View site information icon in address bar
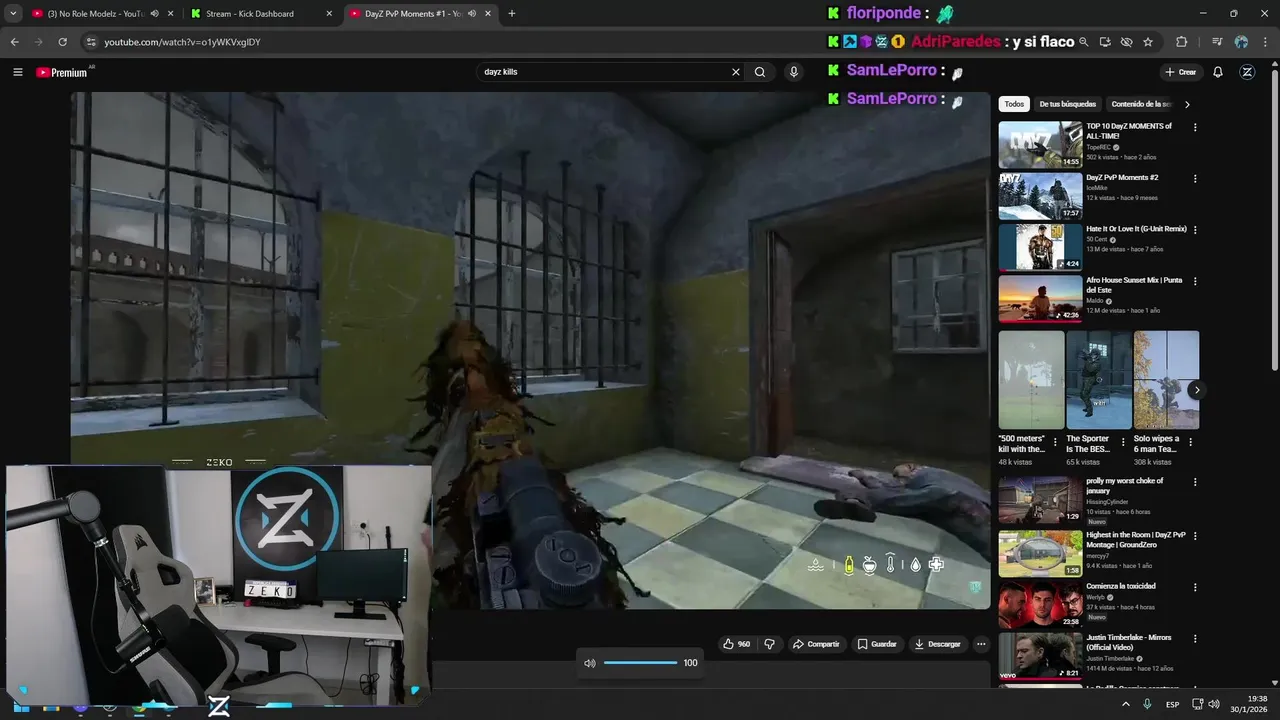This screenshot has height=720, width=1280. pyautogui.click(x=91, y=42)
